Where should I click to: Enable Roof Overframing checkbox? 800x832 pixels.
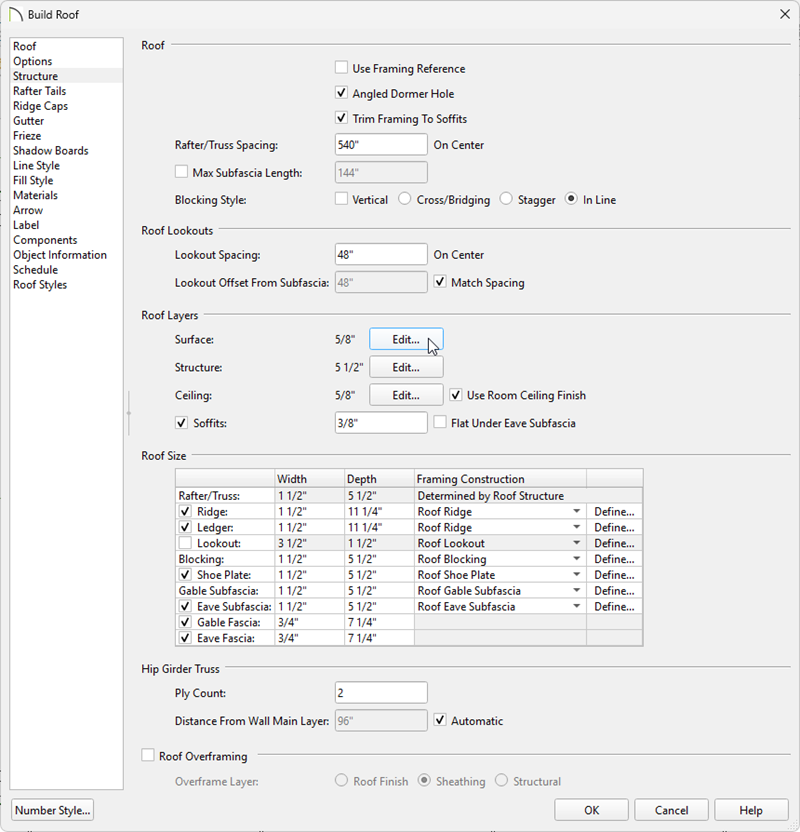pos(148,755)
